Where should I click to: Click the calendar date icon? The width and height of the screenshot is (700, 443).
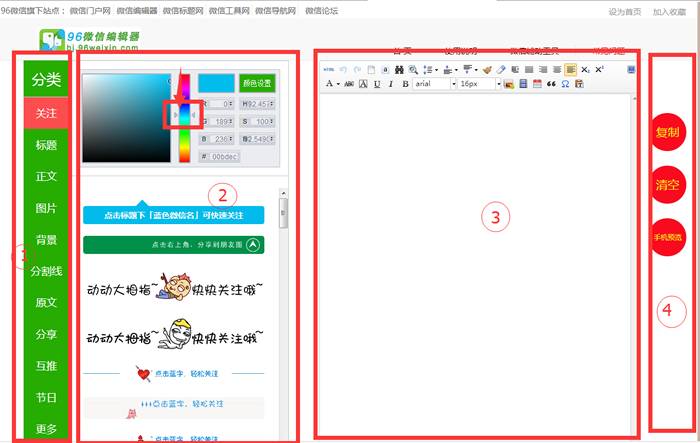click(537, 84)
